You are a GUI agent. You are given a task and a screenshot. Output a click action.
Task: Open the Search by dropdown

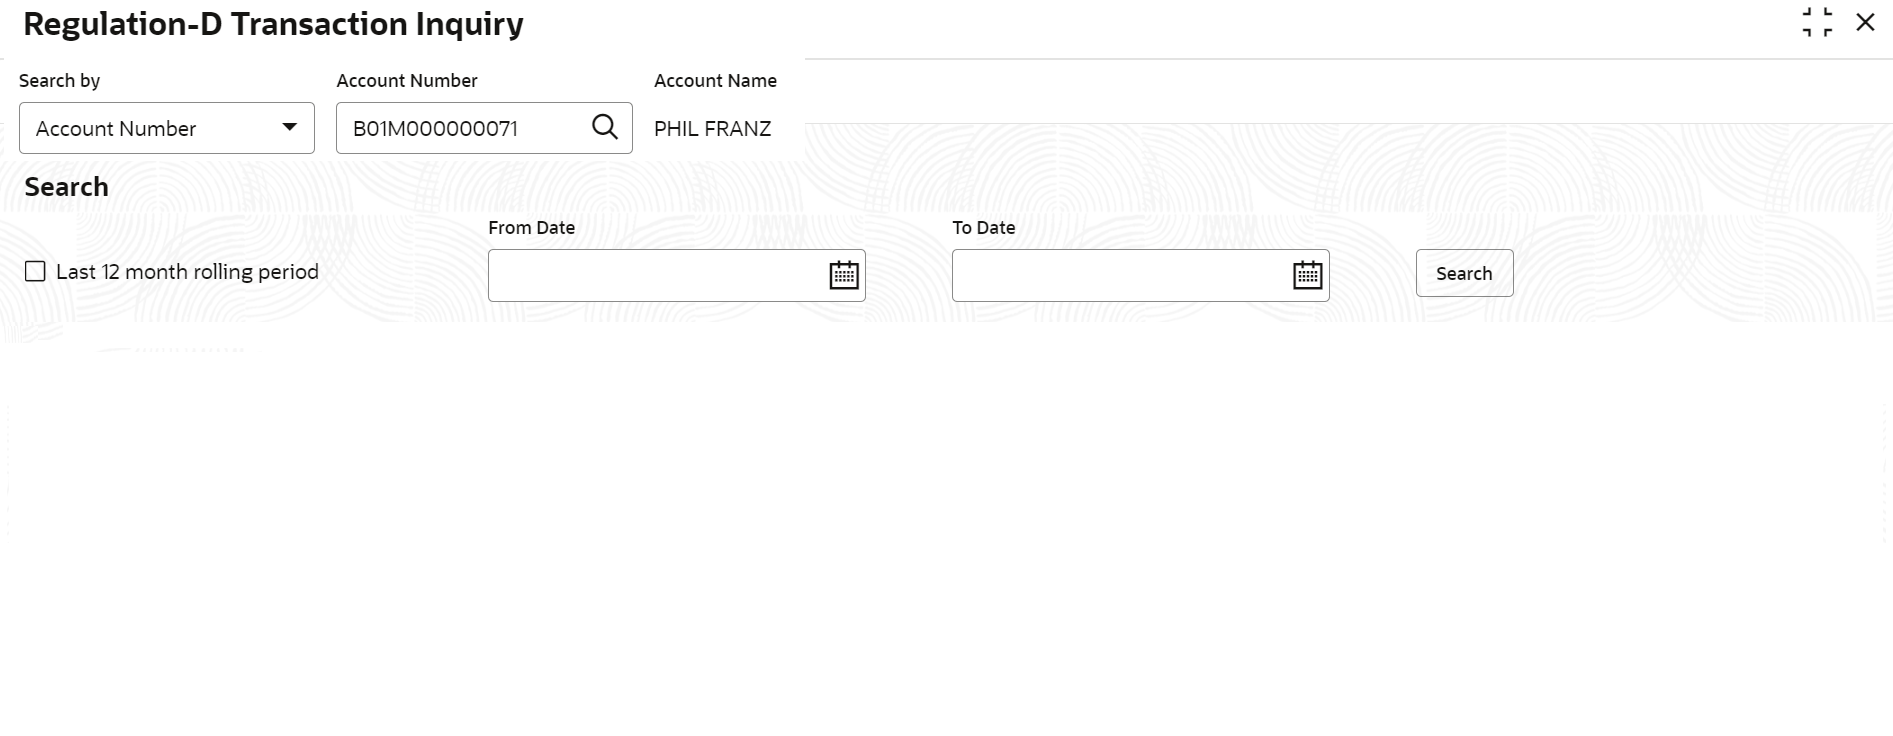pyautogui.click(x=167, y=128)
